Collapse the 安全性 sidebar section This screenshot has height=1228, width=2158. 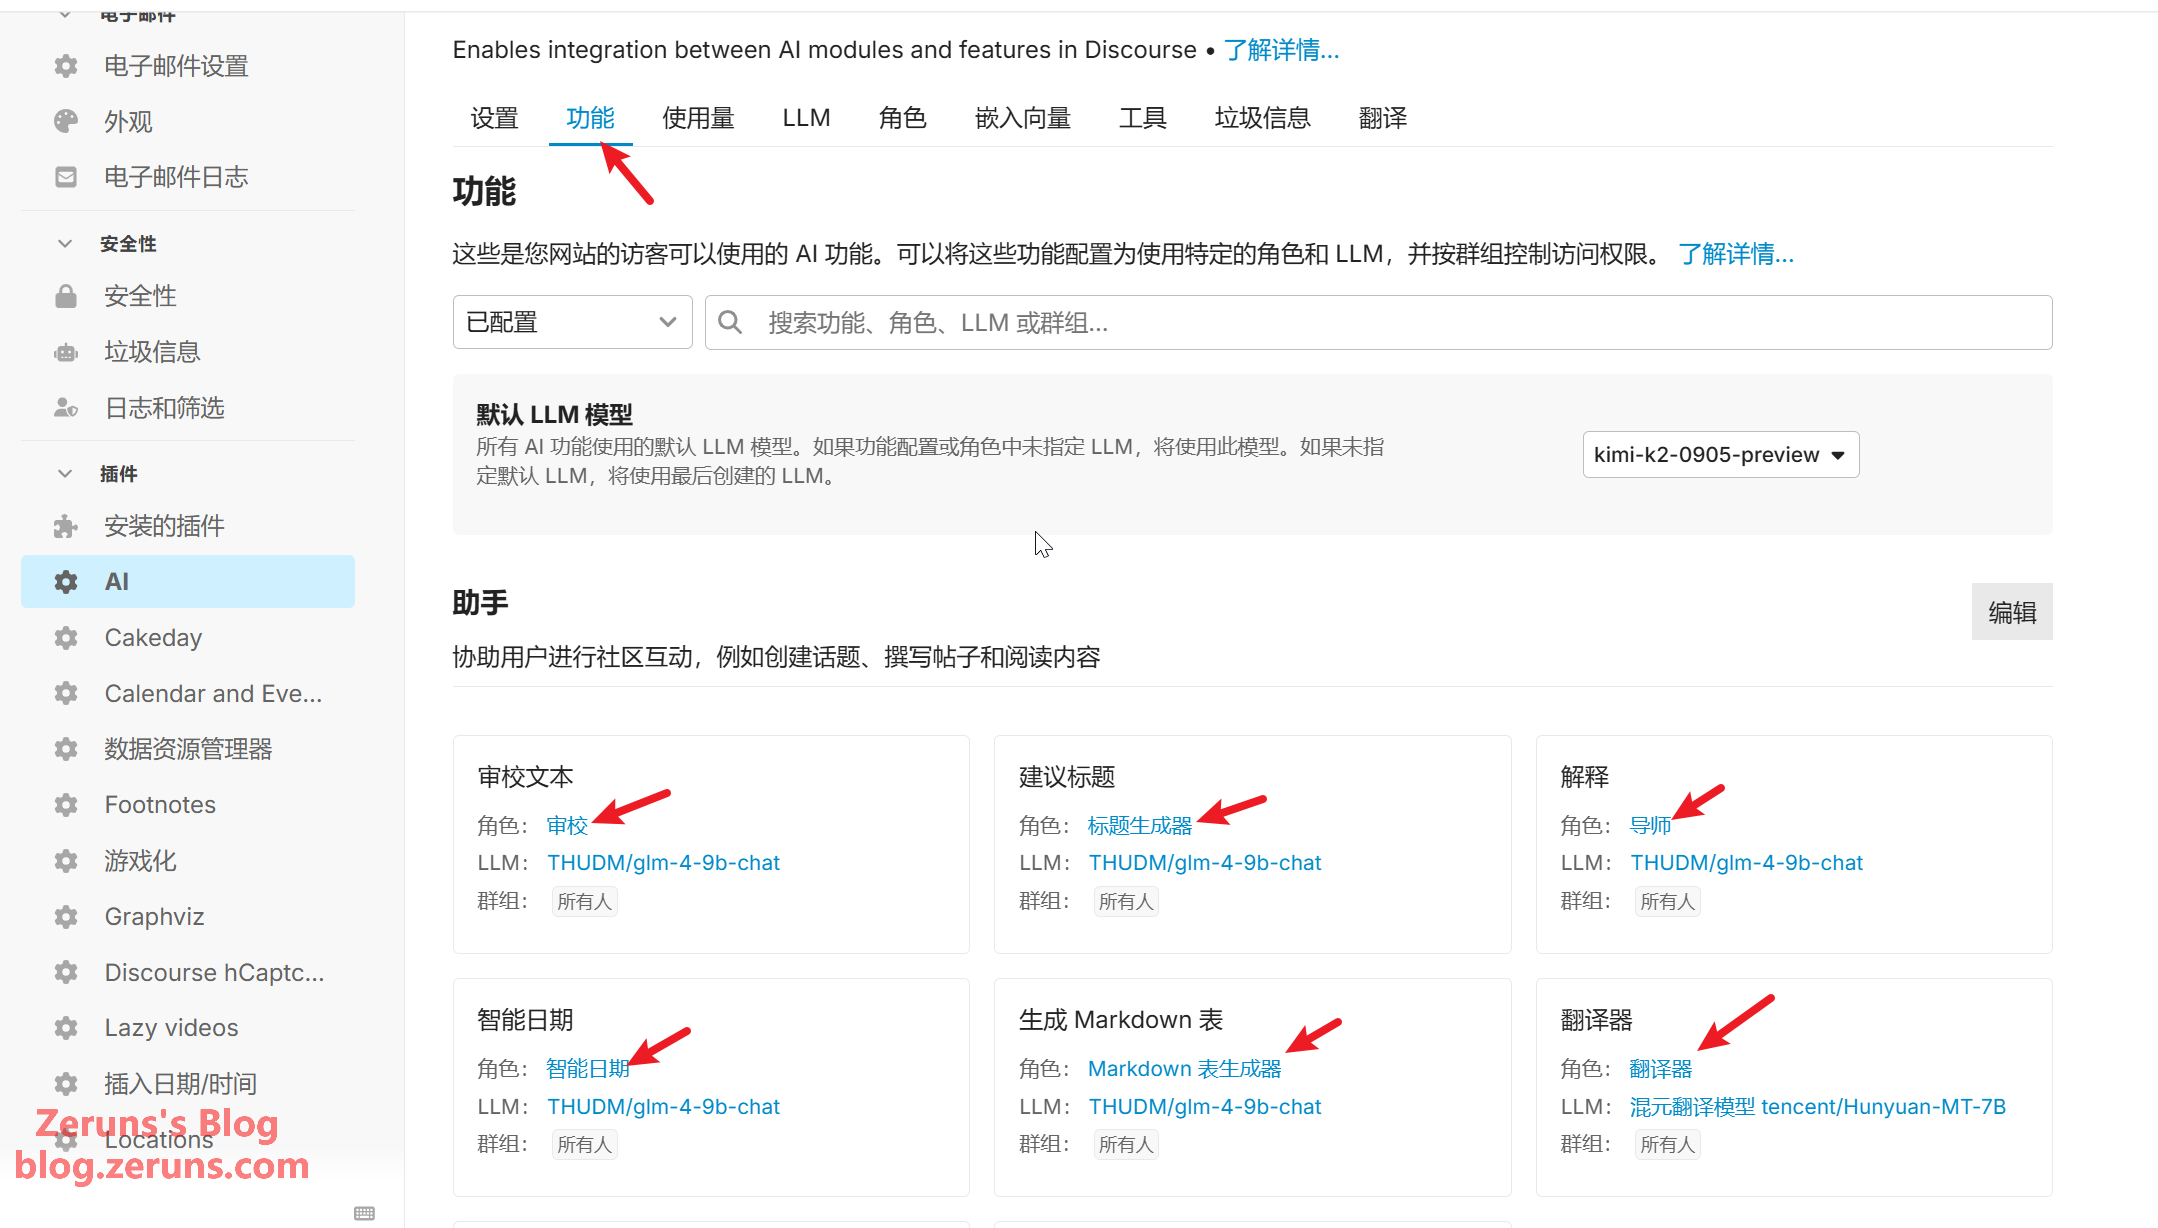pos(65,244)
